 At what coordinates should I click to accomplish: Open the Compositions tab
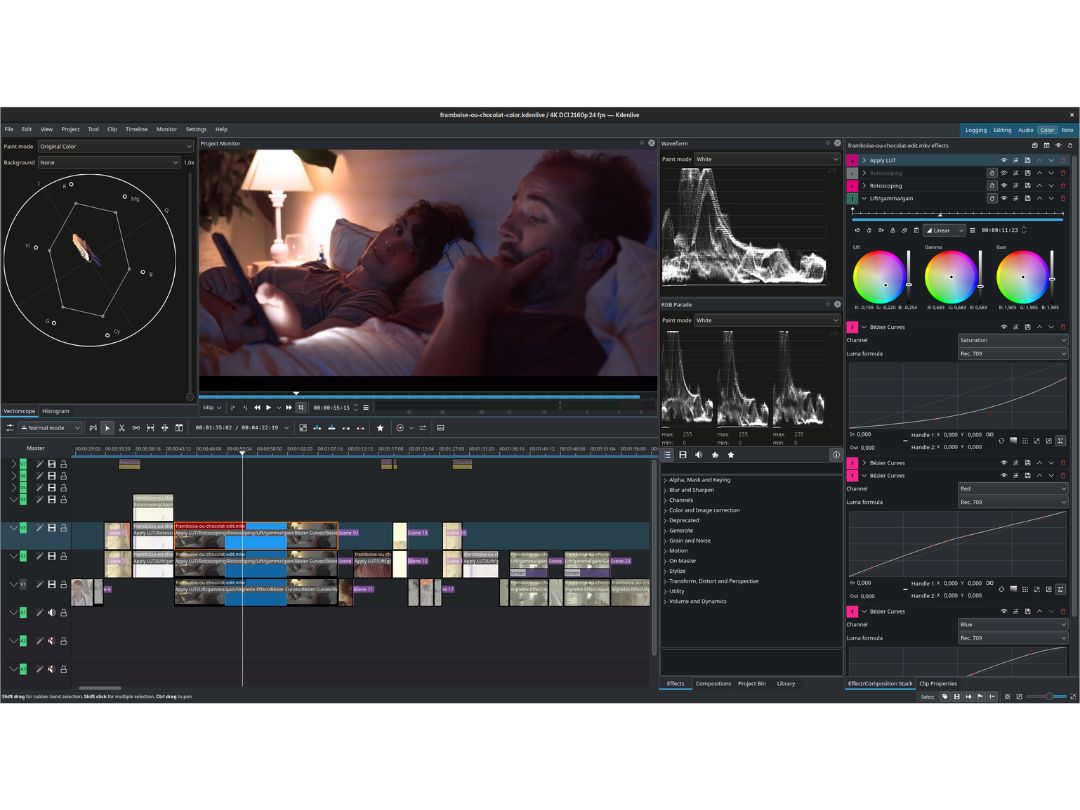[x=713, y=683]
